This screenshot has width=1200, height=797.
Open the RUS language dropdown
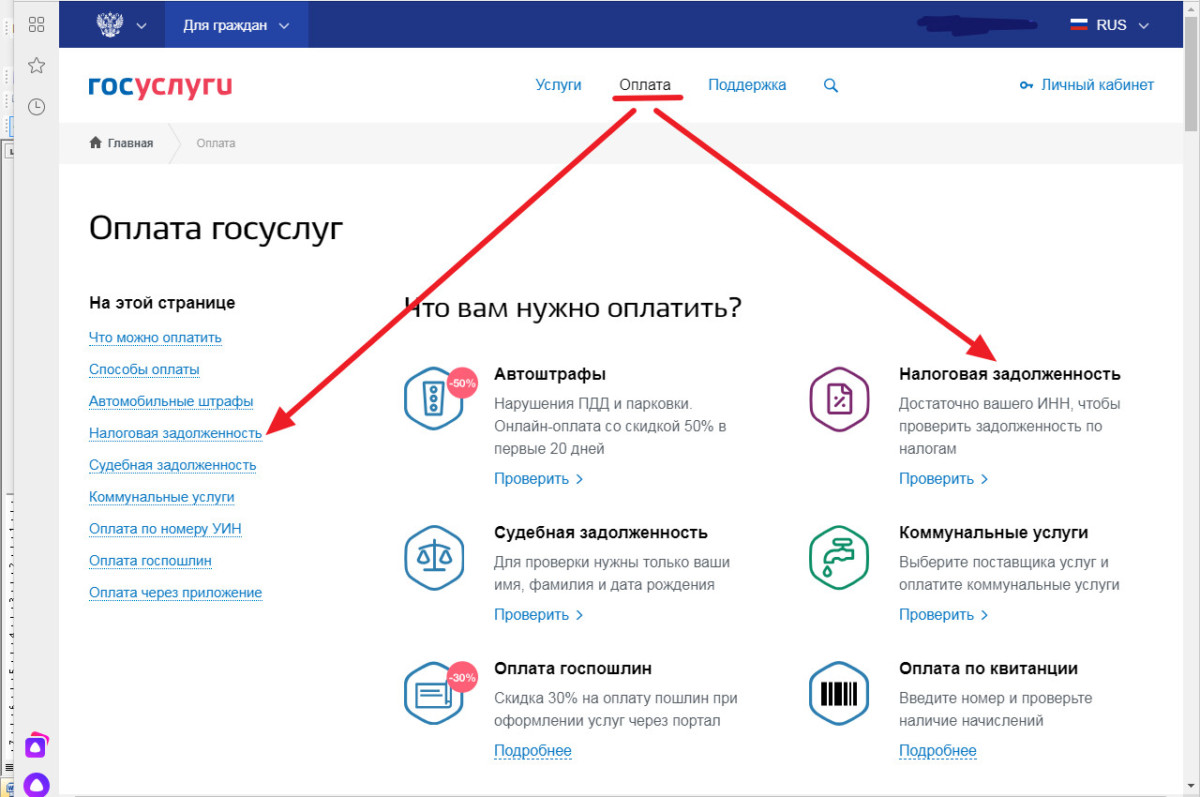pyautogui.click(x=1112, y=25)
